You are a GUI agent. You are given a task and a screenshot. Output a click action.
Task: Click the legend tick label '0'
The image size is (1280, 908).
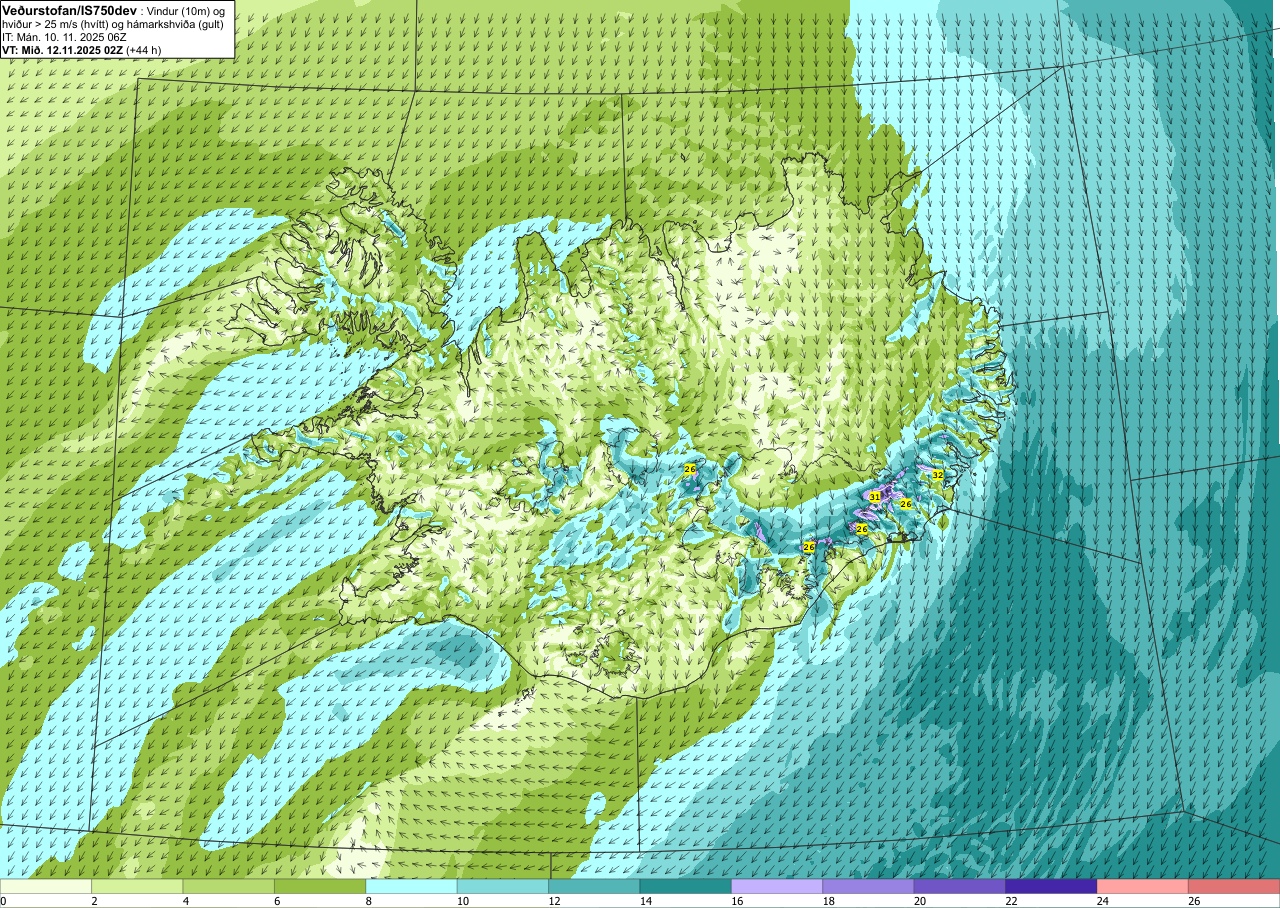point(4,901)
